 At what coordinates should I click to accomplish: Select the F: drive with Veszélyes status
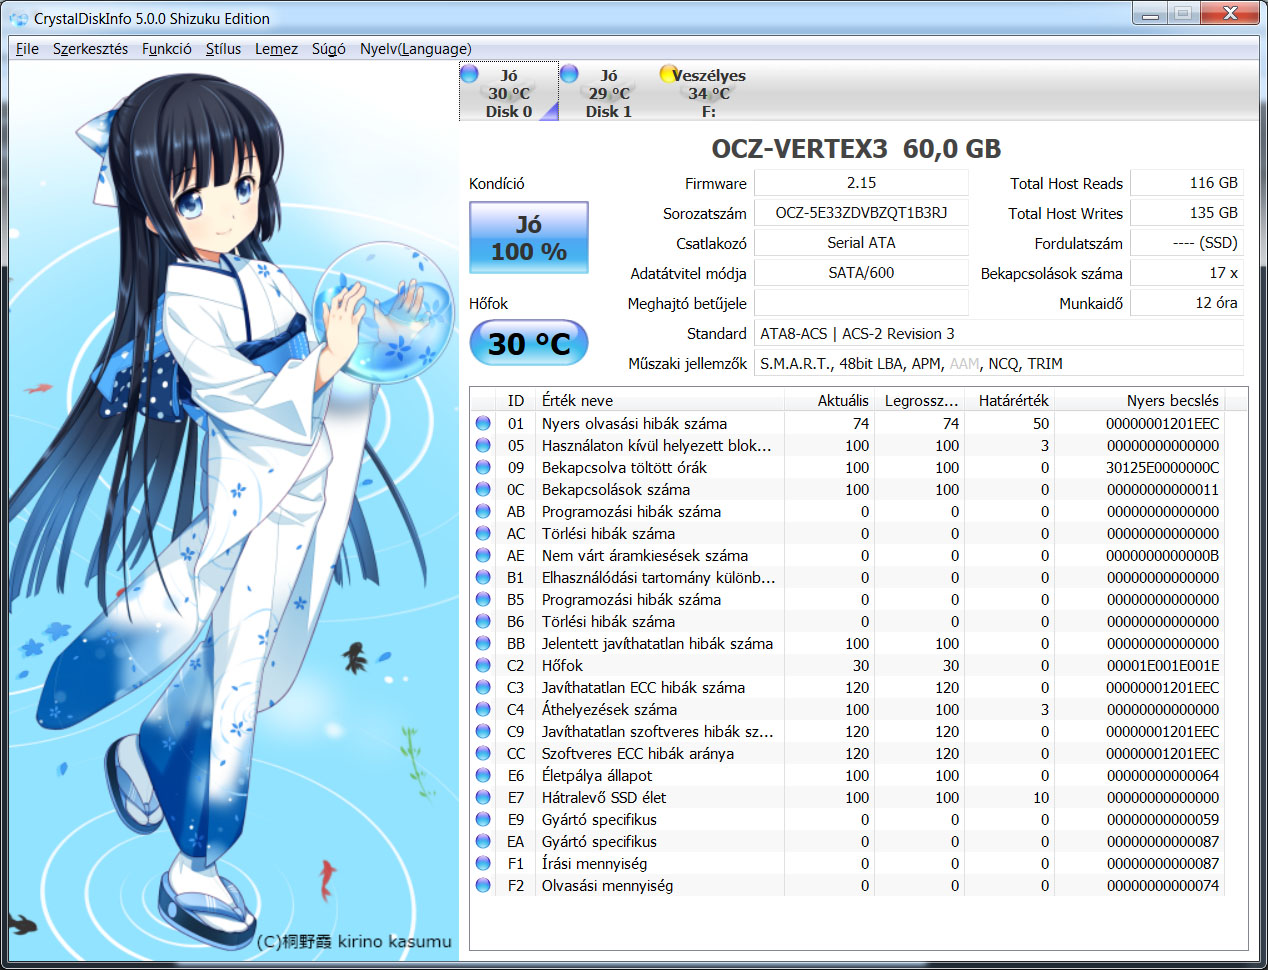coord(709,93)
